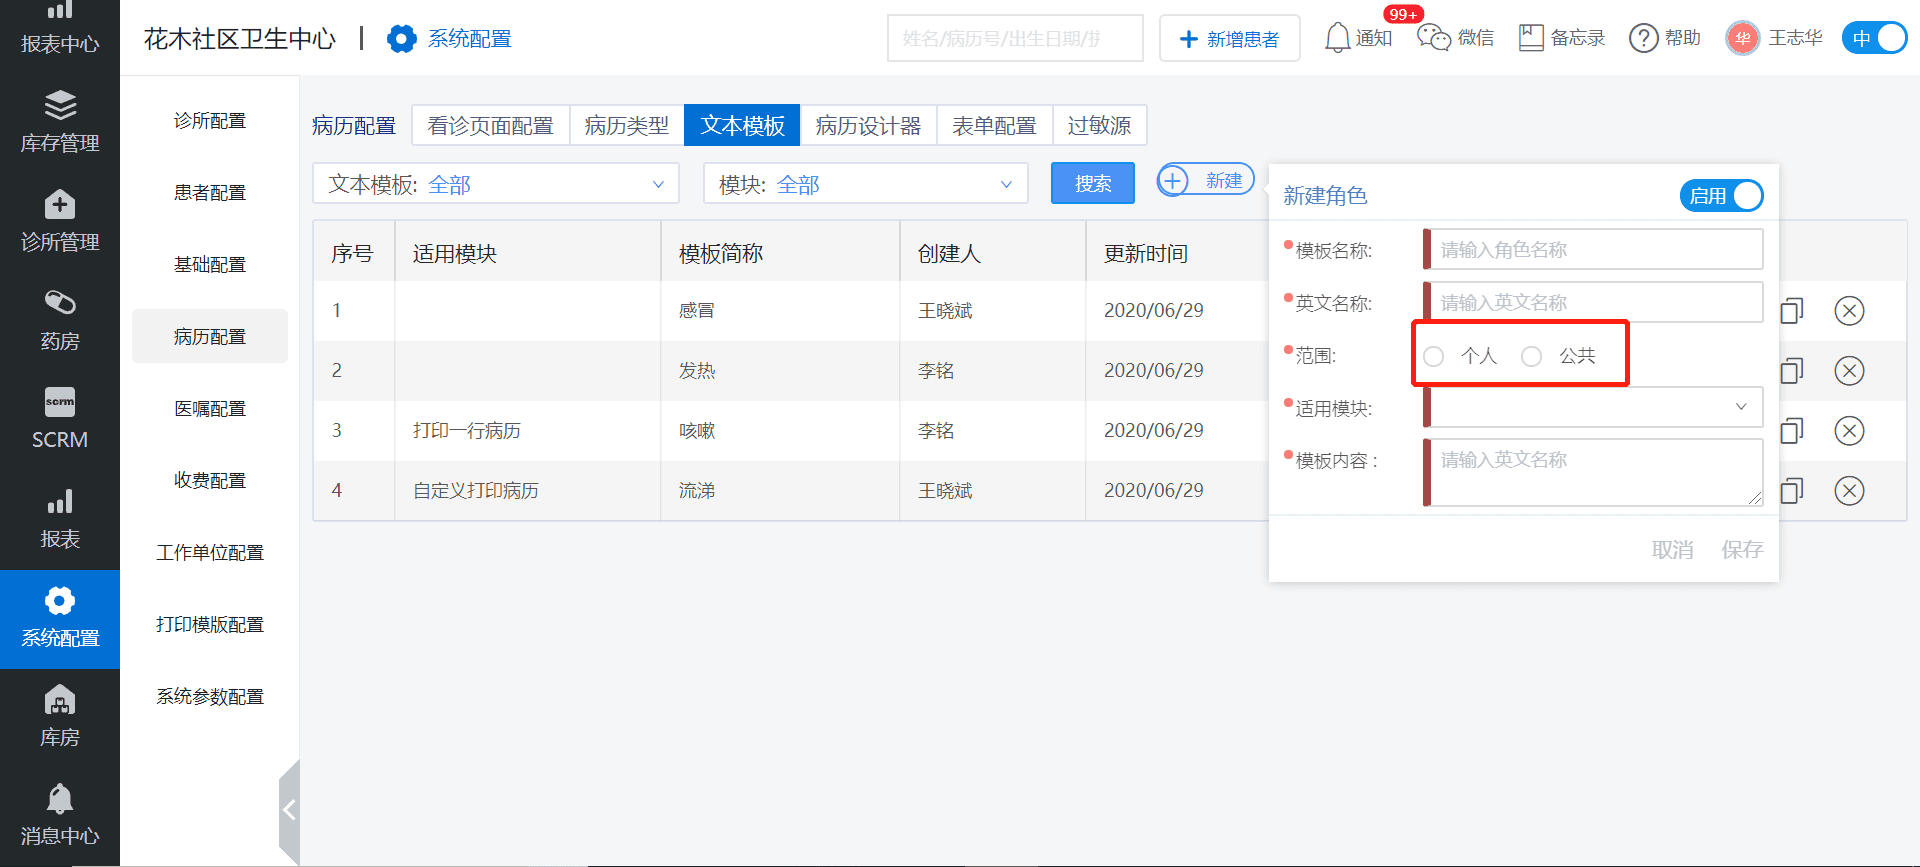The image size is (1920, 867).
Task: Click the blue 搜索 button
Action: tap(1092, 184)
